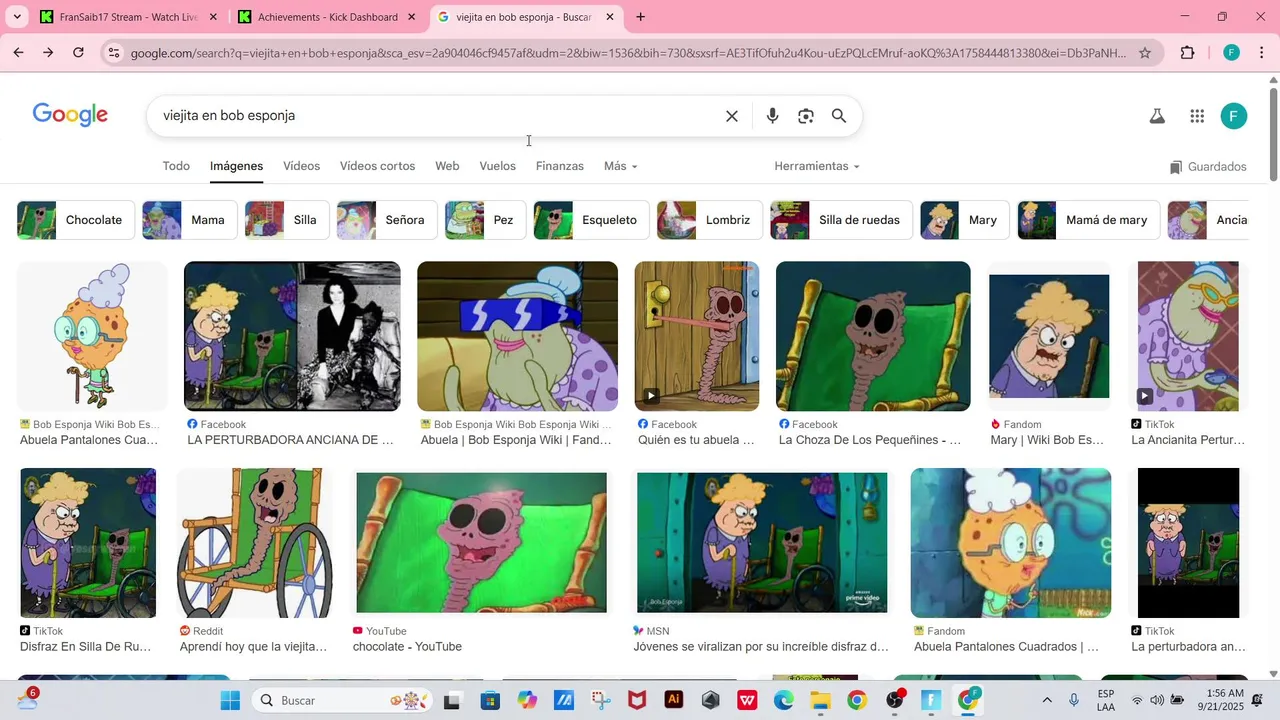The image size is (1280, 720).
Task: Click the magnifier search submit icon
Action: pos(839,116)
